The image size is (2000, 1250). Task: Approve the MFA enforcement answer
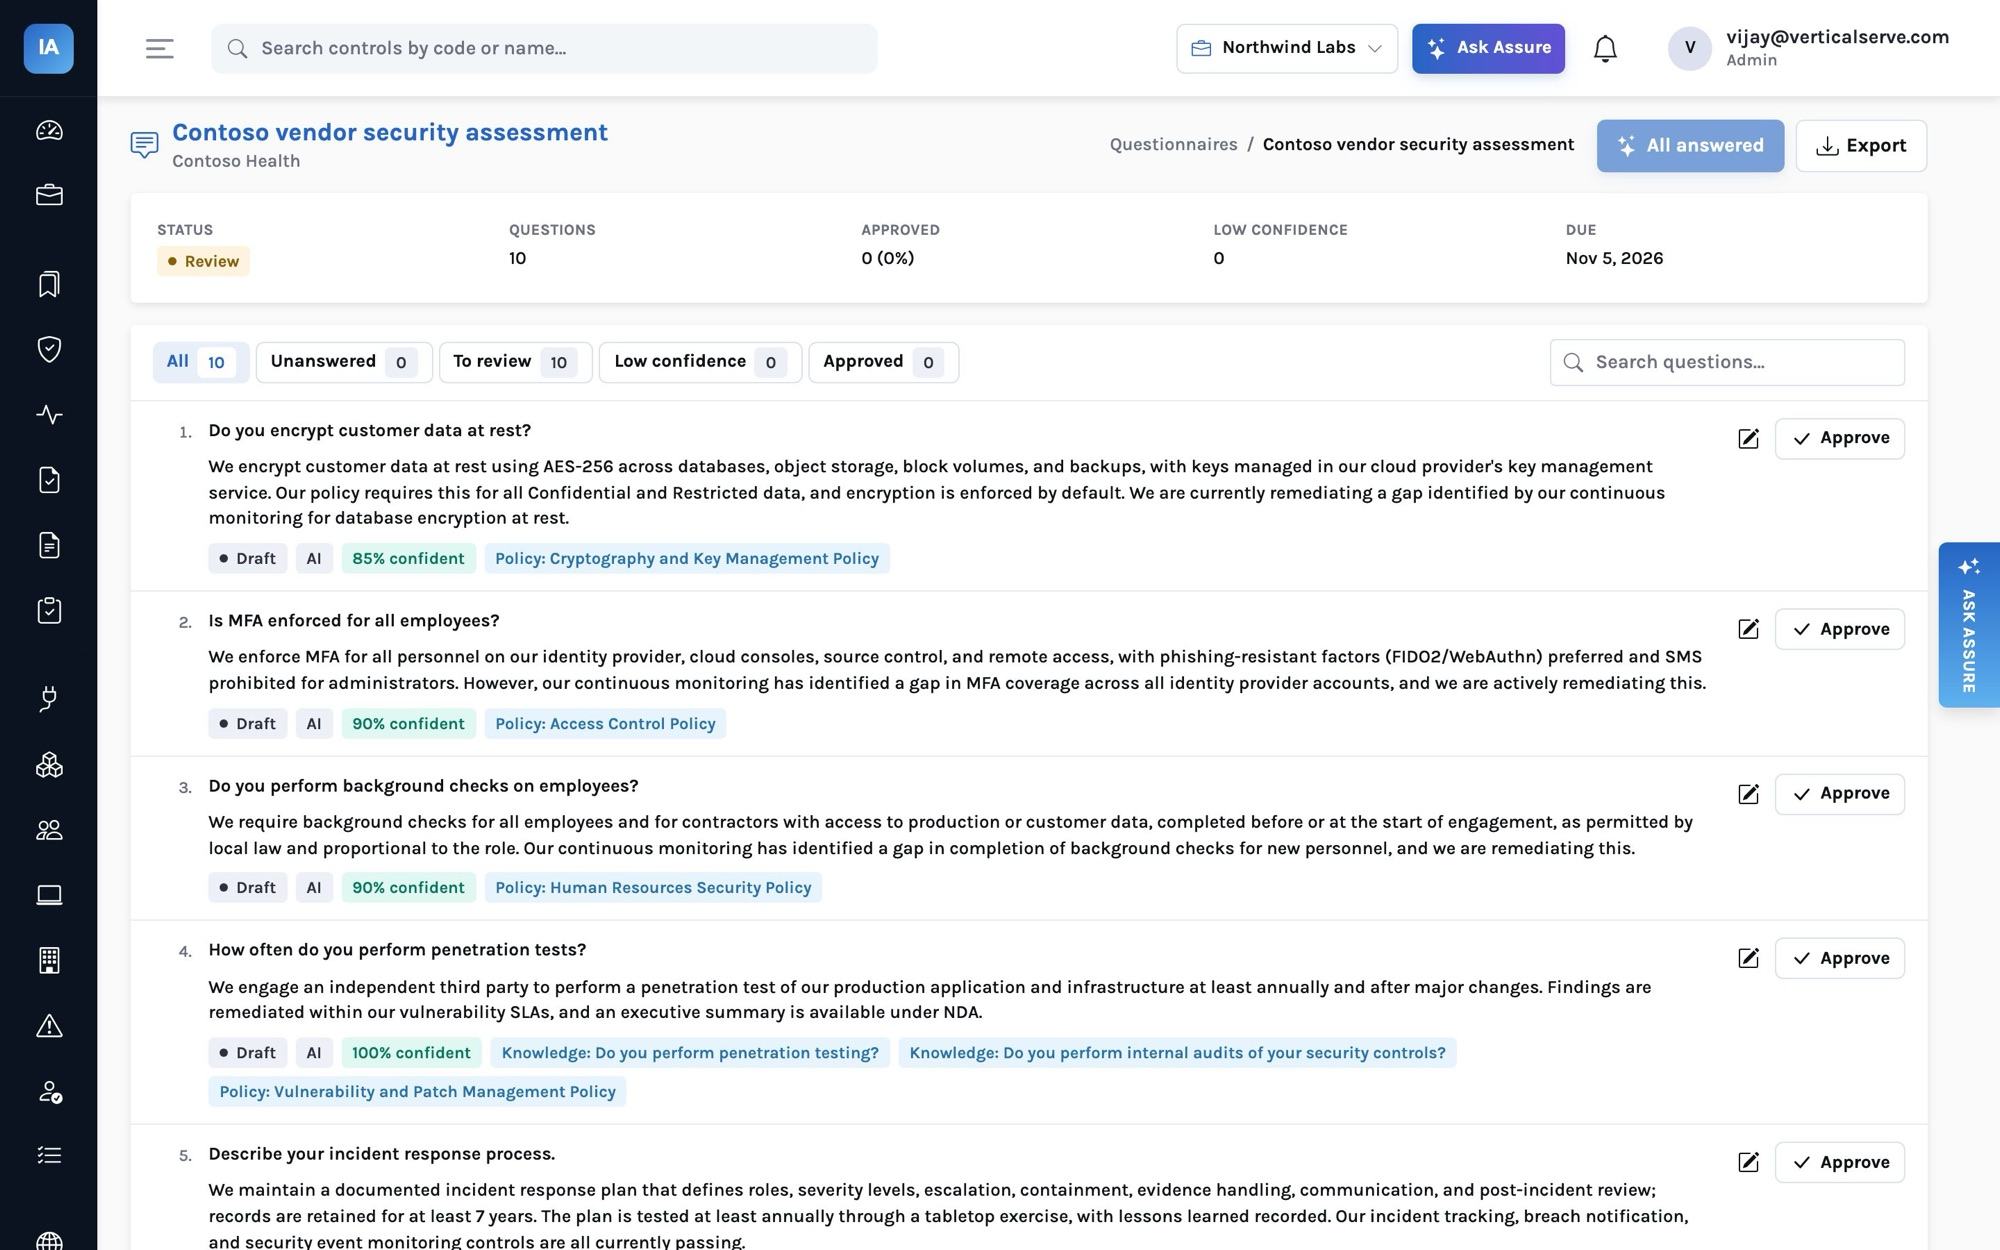coord(1840,629)
